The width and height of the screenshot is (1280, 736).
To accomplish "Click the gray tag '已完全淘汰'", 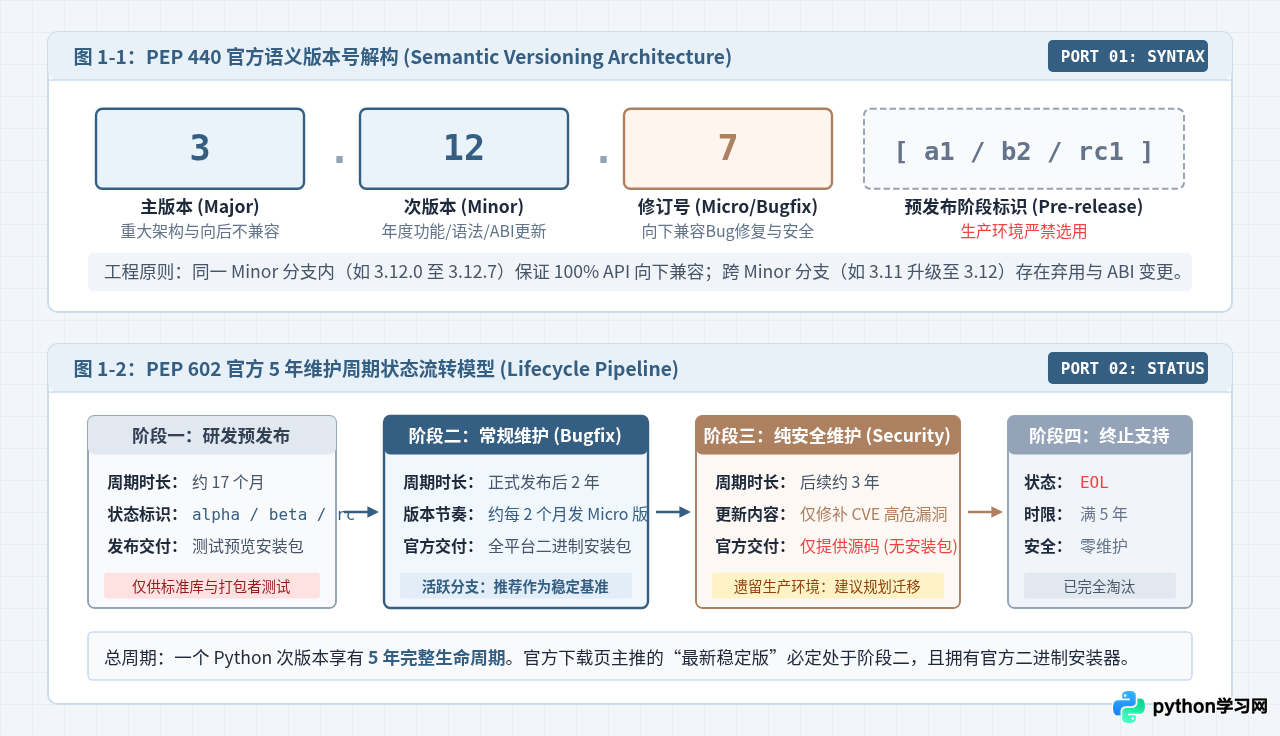I will (x=1100, y=586).
